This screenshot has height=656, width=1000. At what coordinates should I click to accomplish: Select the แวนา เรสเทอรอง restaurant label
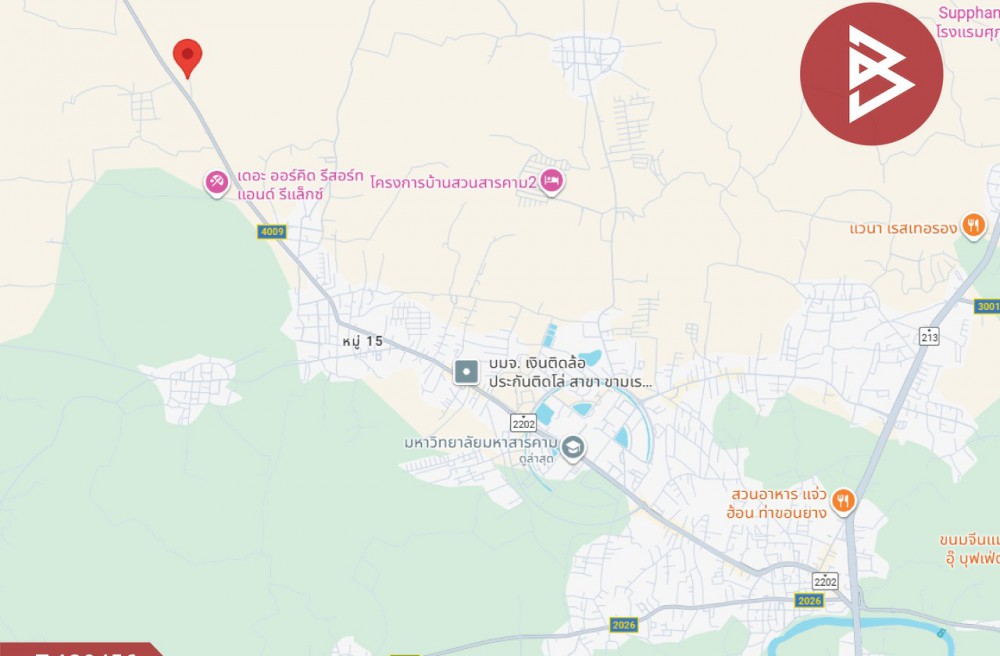(x=903, y=228)
